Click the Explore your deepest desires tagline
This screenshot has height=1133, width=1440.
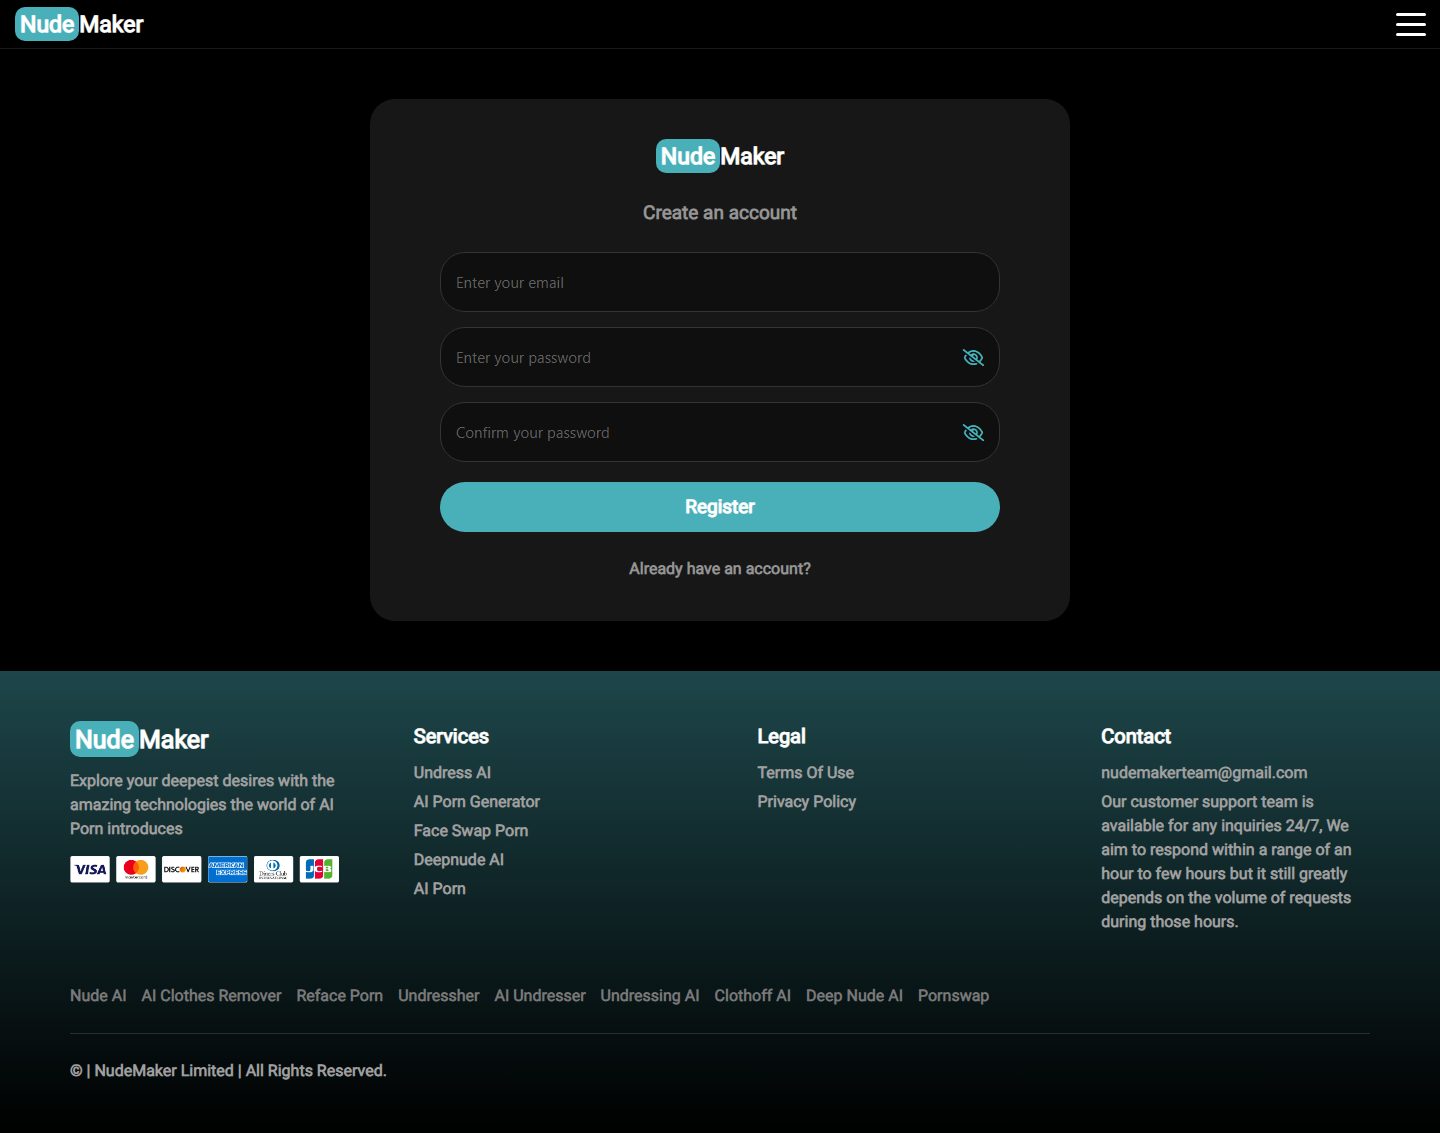point(202,804)
